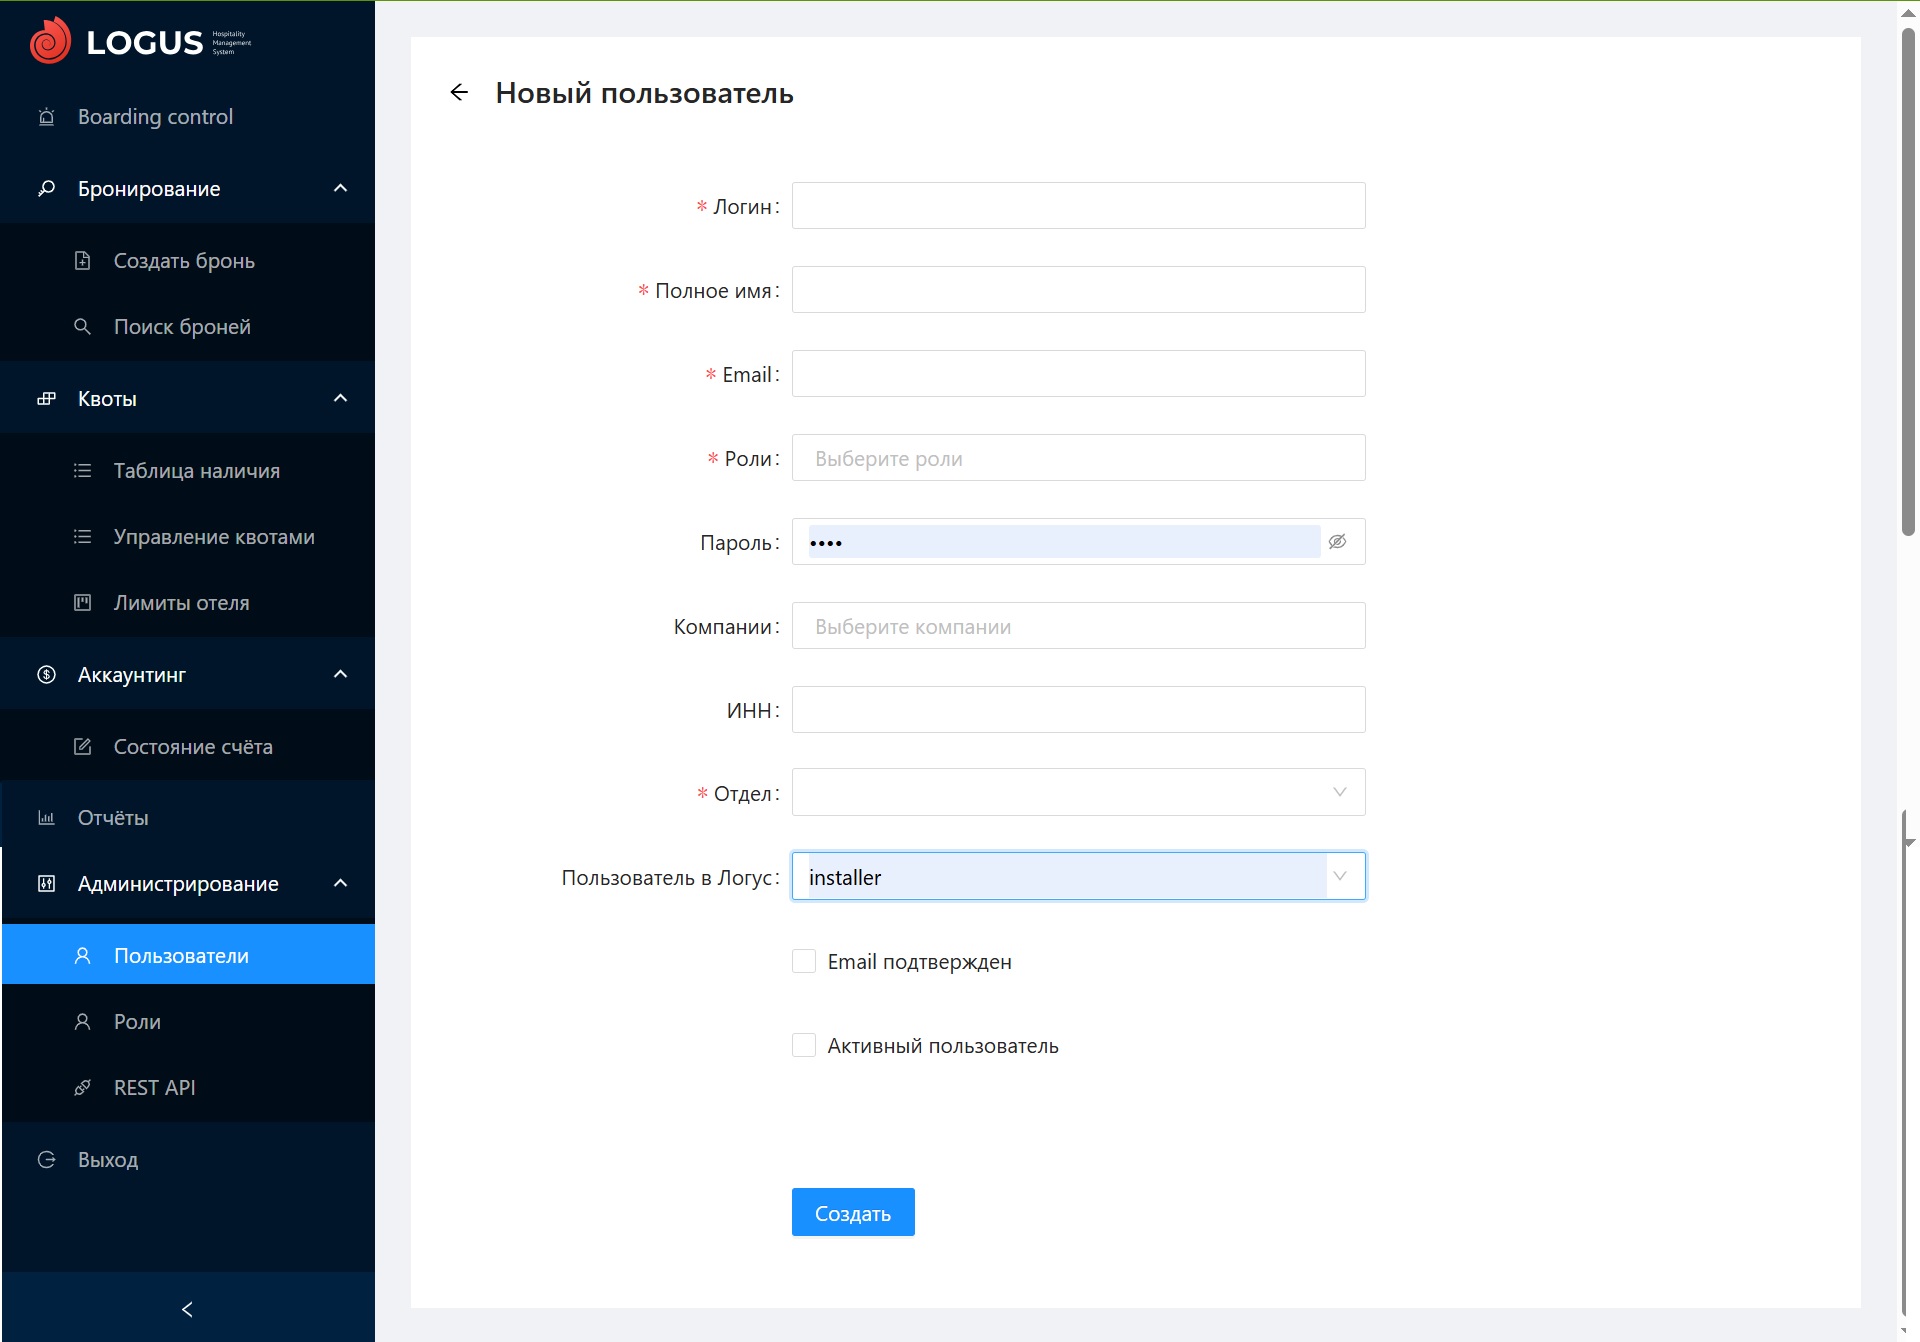
Task: Click the REST API plug icon
Action: [x=83, y=1088]
